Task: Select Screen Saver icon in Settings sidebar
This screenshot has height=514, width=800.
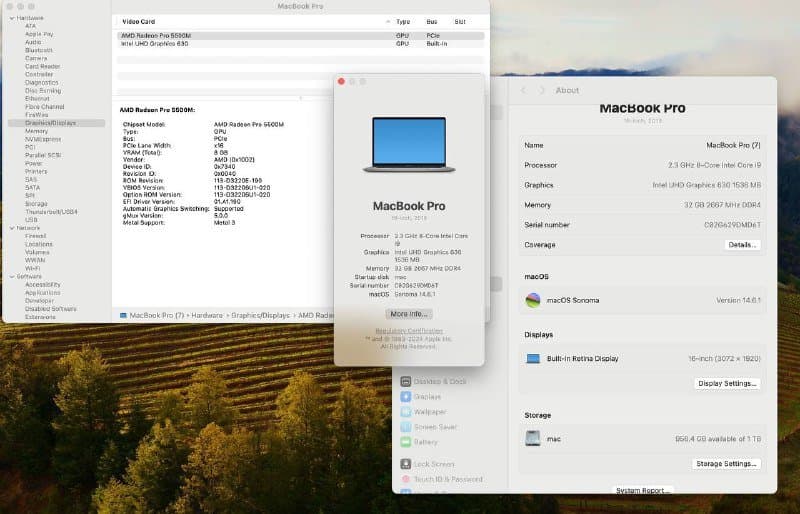Action: [x=406, y=427]
